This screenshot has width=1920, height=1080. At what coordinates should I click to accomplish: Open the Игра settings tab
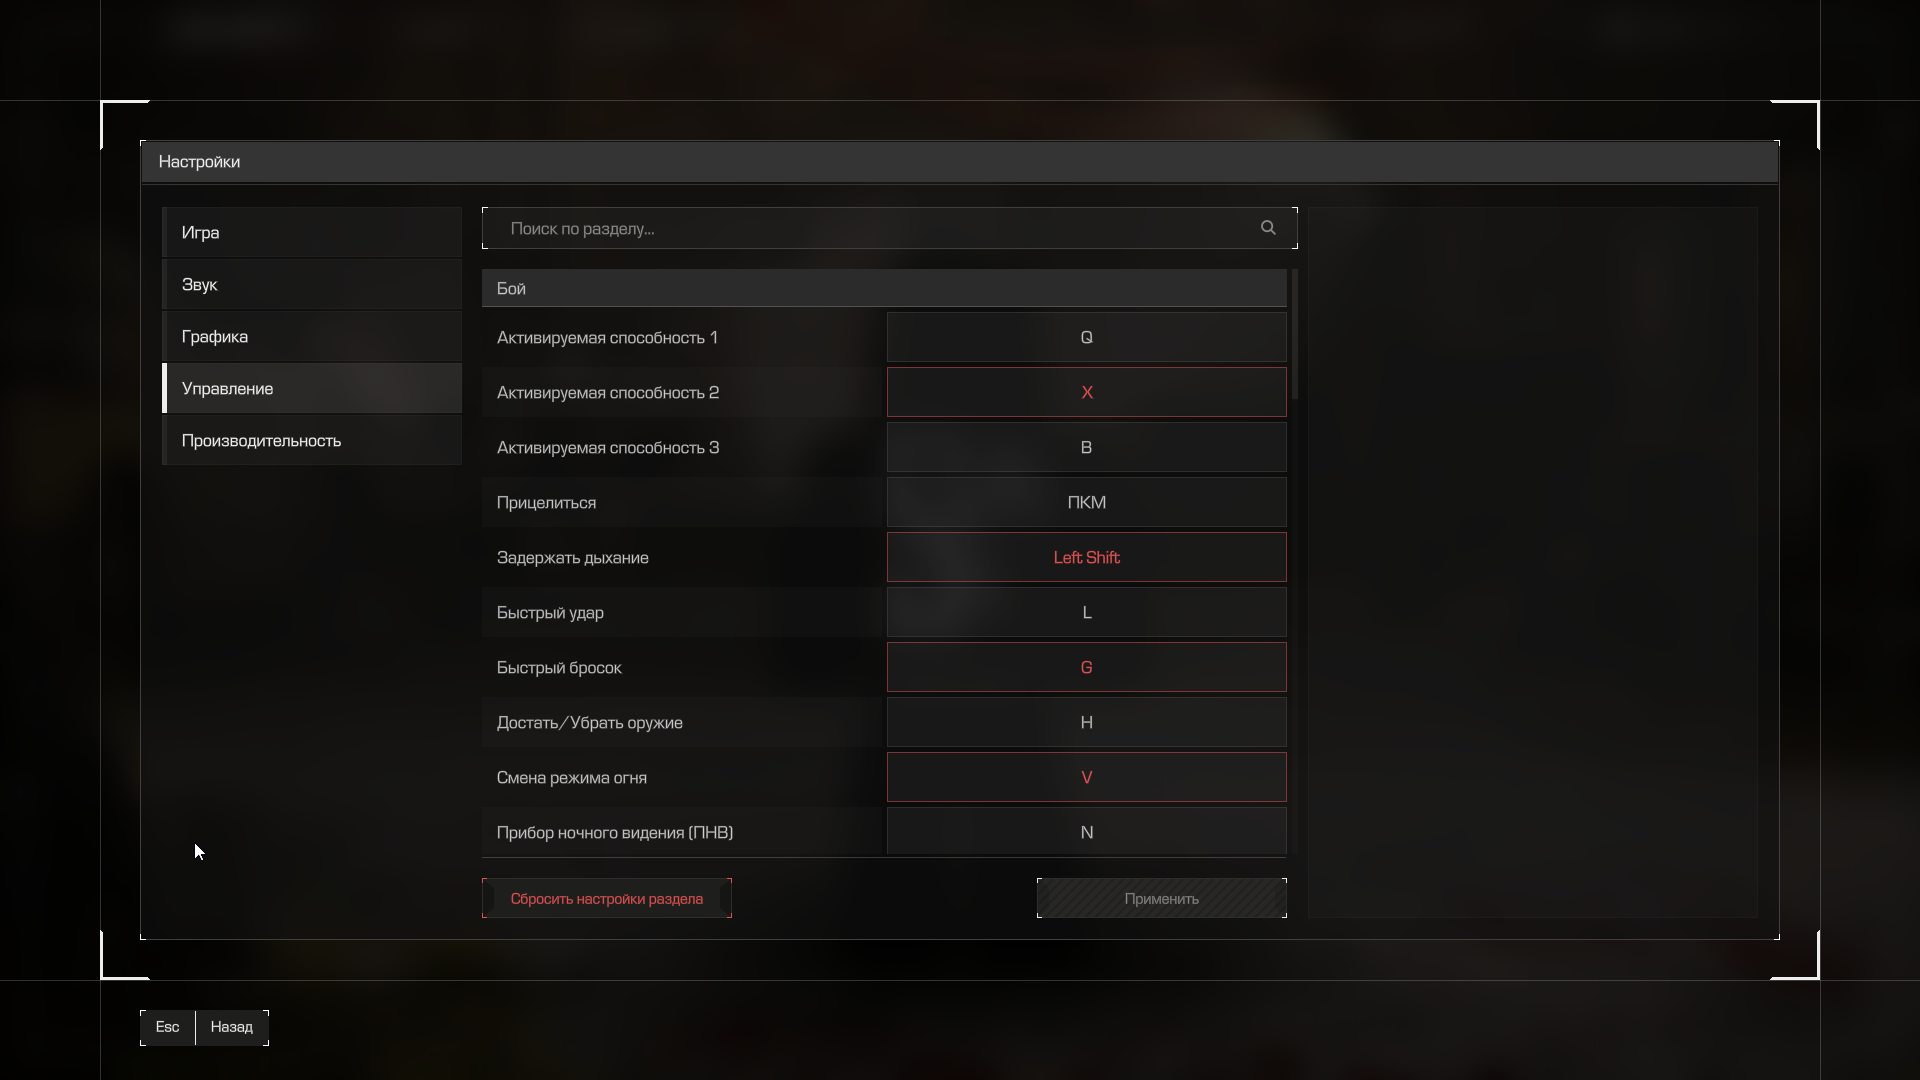pos(312,232)
